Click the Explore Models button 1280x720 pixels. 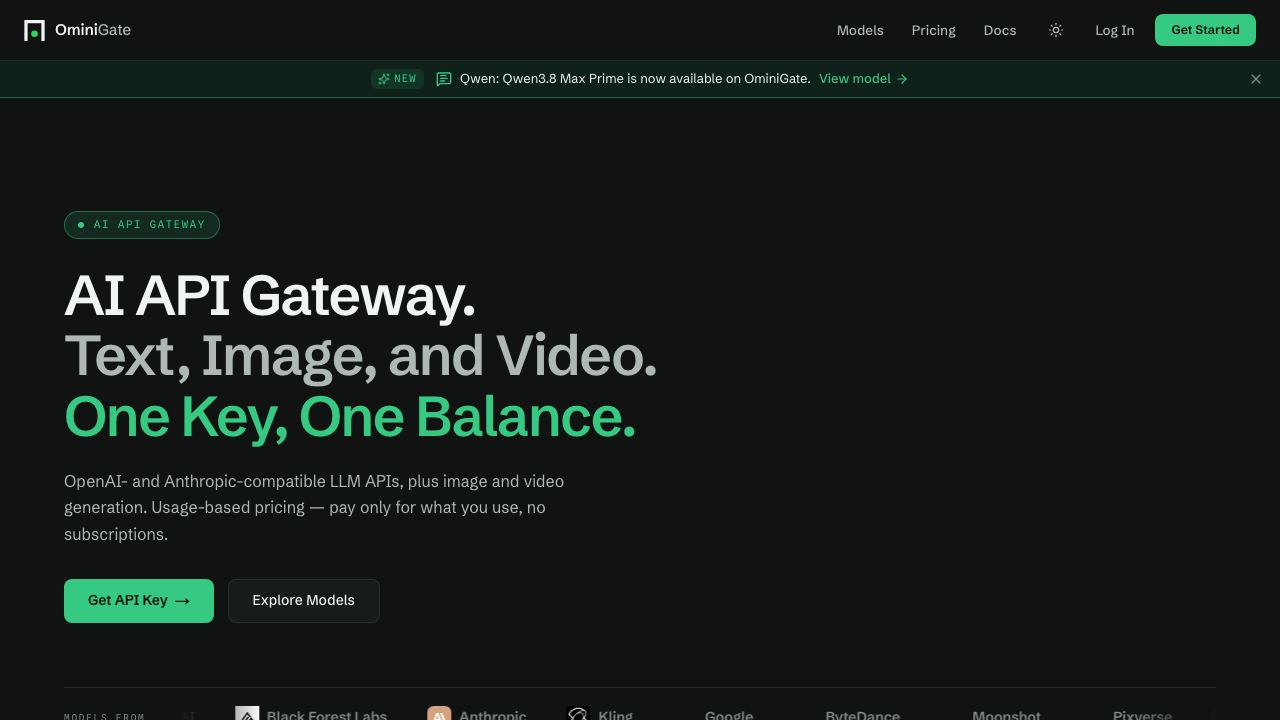304,601
